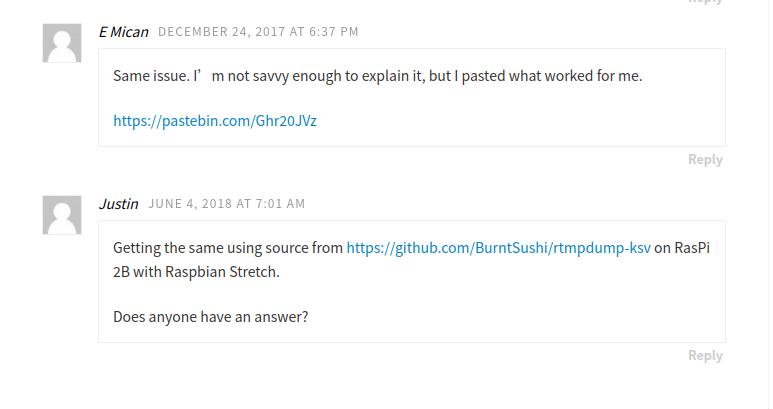Click the cut-off Reply link at top edge

click(x=705, y=2)
